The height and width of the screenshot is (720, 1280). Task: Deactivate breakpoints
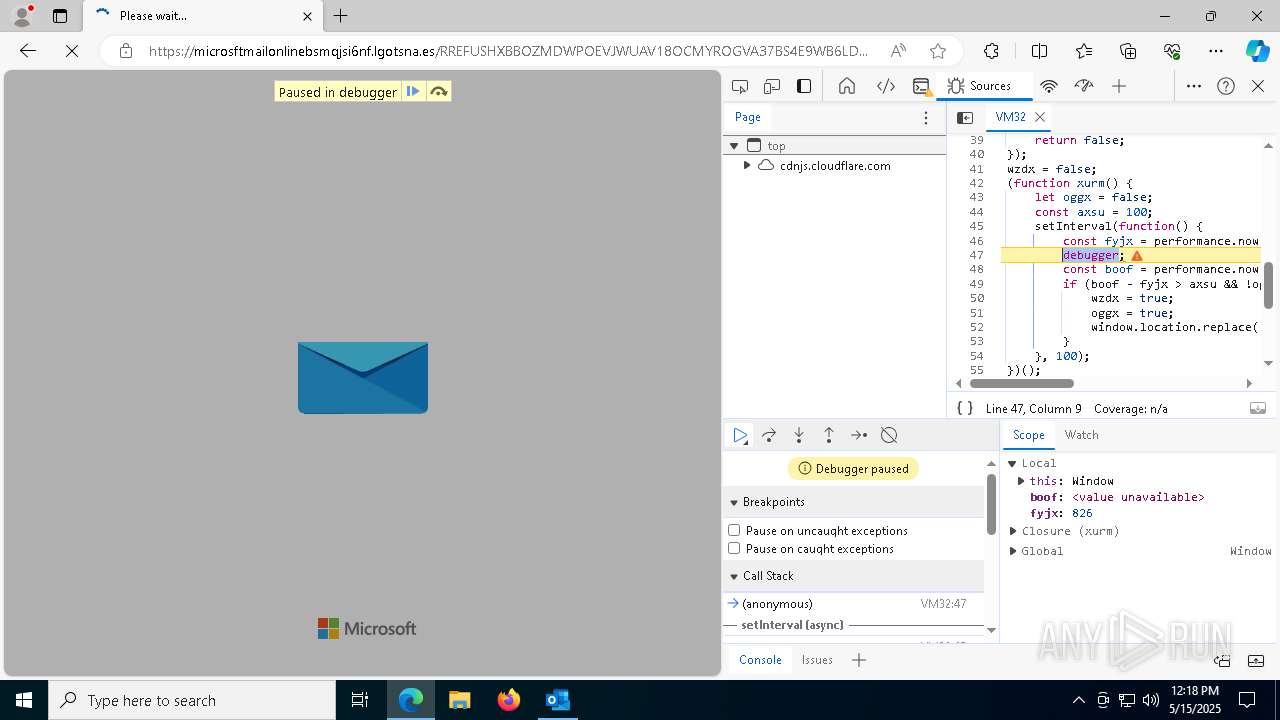tap(889, 435)
